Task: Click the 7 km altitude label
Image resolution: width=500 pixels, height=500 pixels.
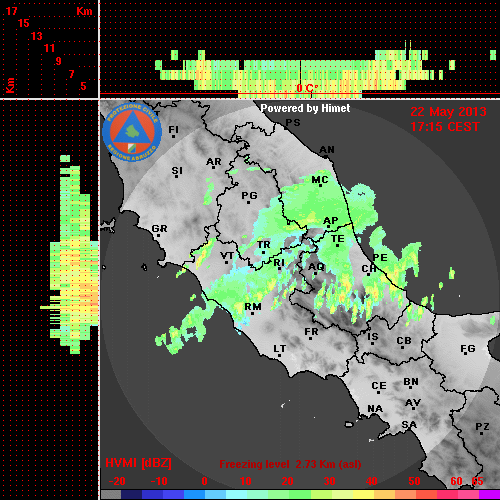Action: point(71,74)
